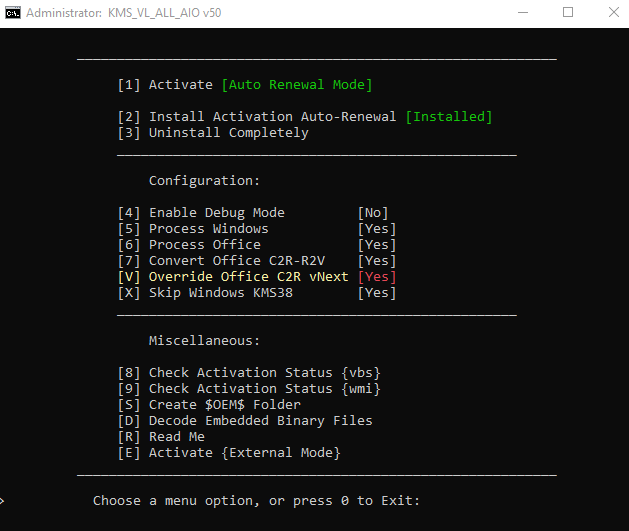The image size is (629, 531).
Task: Click '[9] Check Activation Status {wmi}' line
Action: tap(249, 389)
